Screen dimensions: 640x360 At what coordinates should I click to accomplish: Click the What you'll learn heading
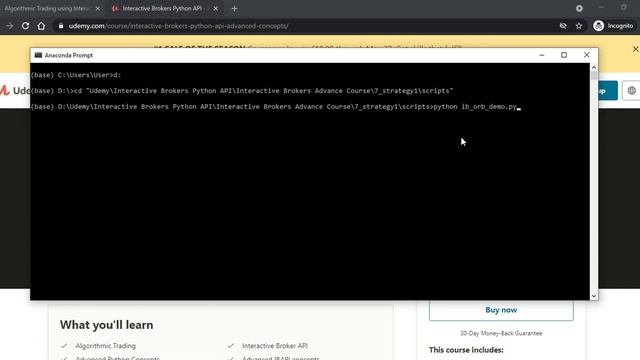tap(107, 325)
